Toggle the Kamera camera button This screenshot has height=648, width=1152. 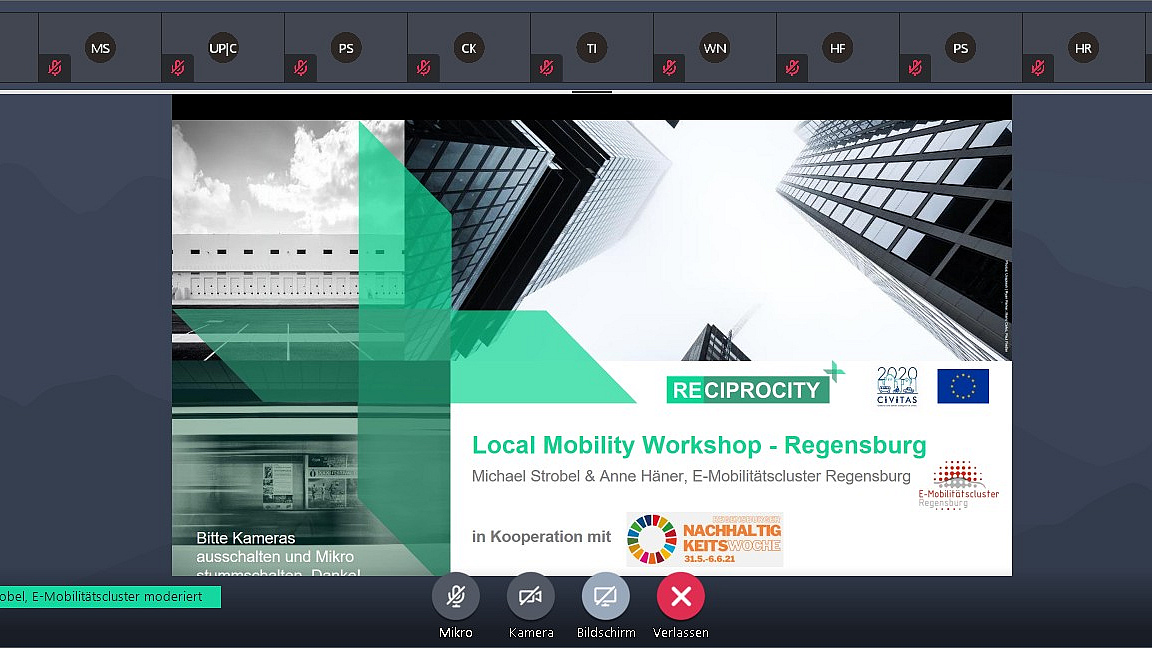click(530, 596)
